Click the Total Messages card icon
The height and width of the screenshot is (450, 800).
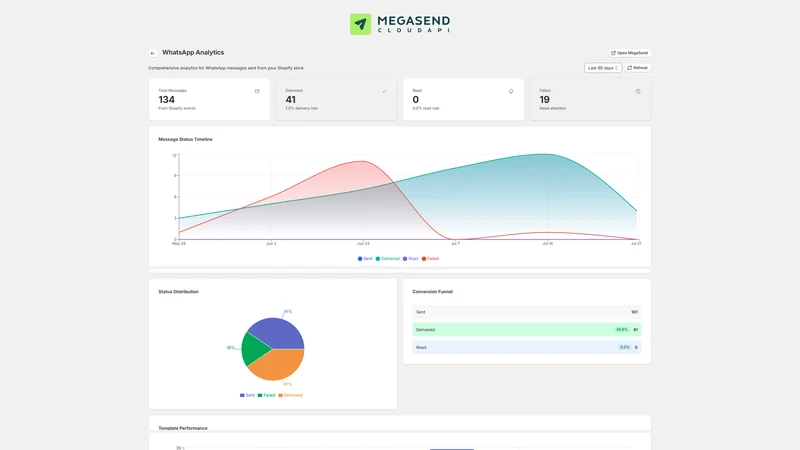click(257, 91)
